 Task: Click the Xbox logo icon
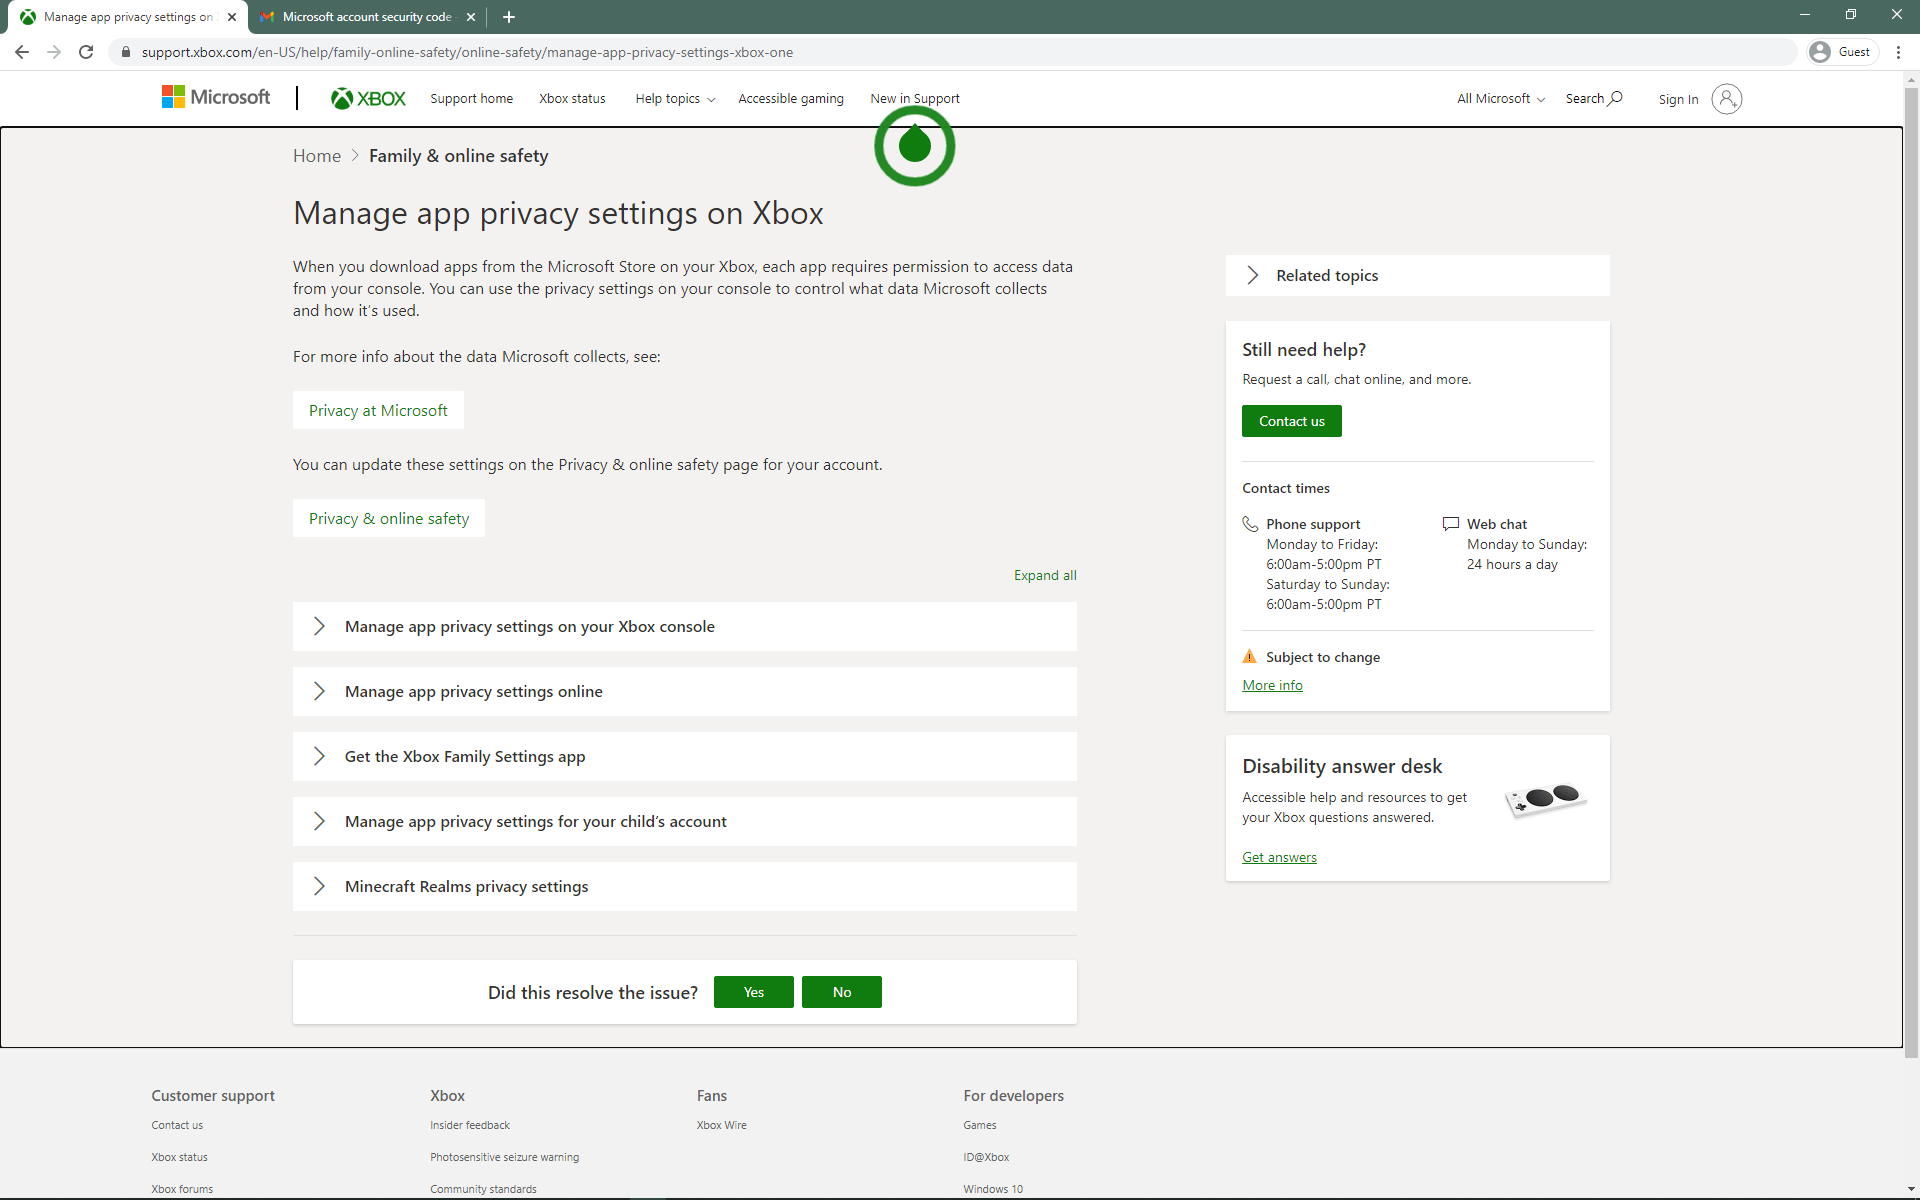(x=341, y=100)
